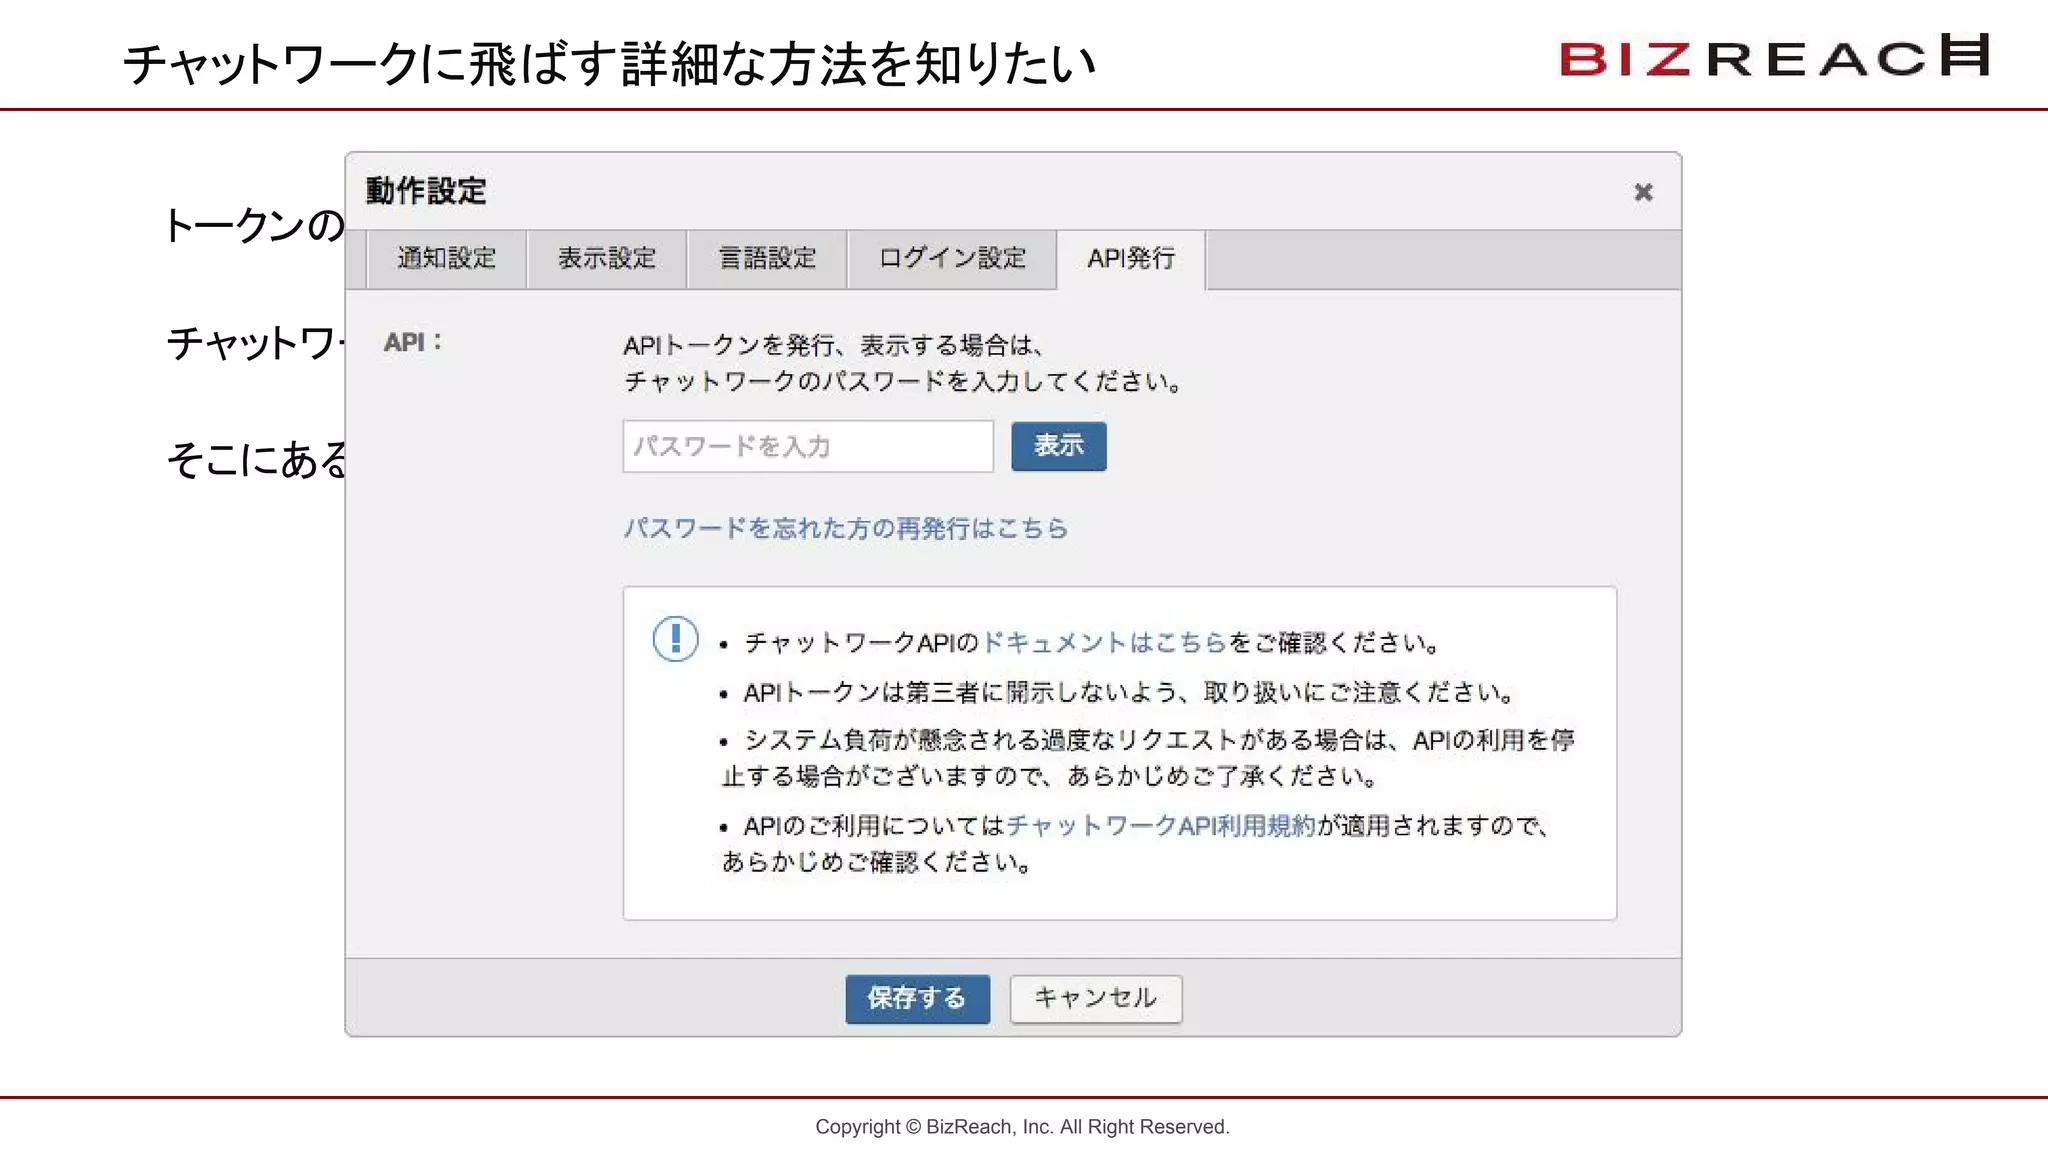Click the キャンセル button
This screenshot has height=1152, width=2048.
1096,999
